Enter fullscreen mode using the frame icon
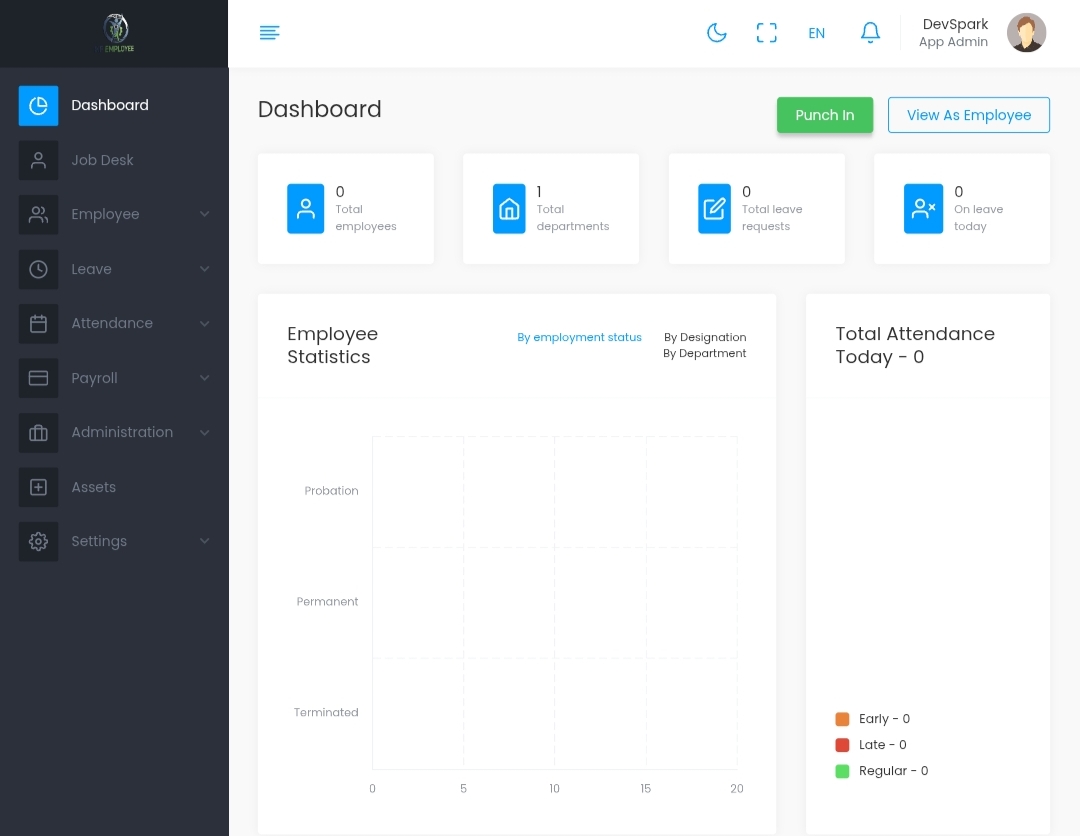Screen dimensions: 1080x836 coord(766,33)
